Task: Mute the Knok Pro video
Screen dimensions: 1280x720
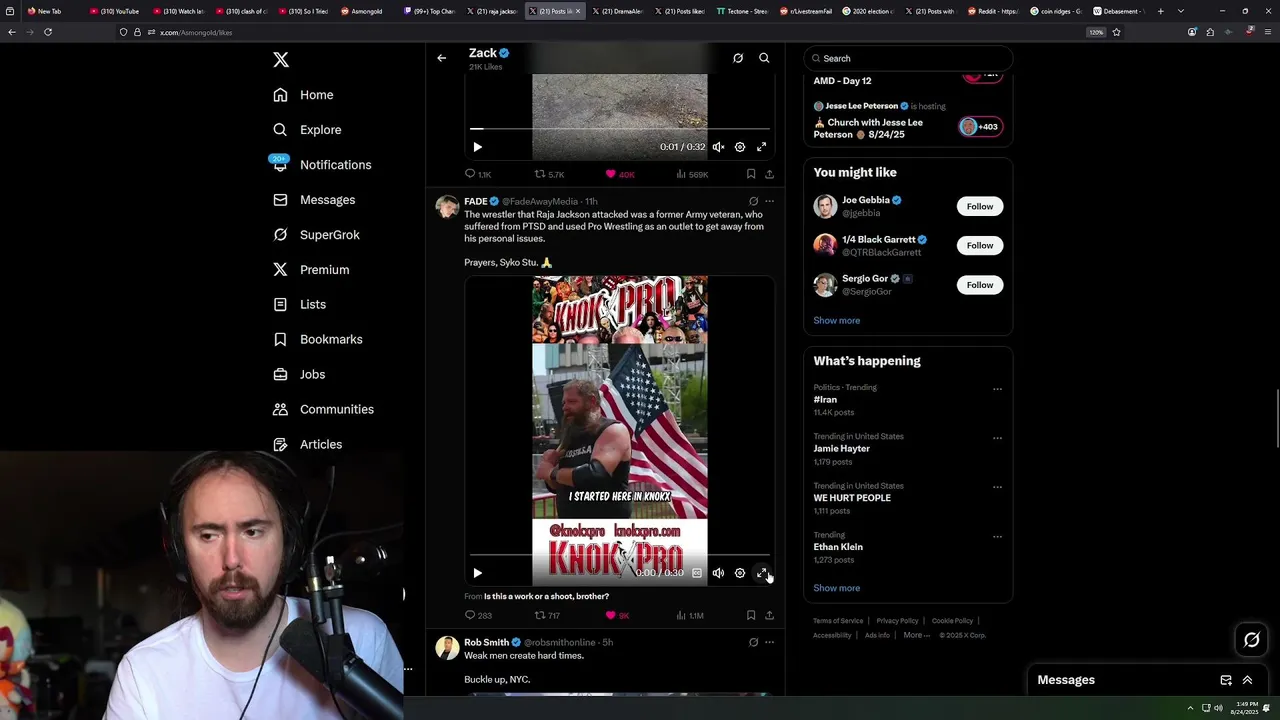Action: tap(718, 573)
